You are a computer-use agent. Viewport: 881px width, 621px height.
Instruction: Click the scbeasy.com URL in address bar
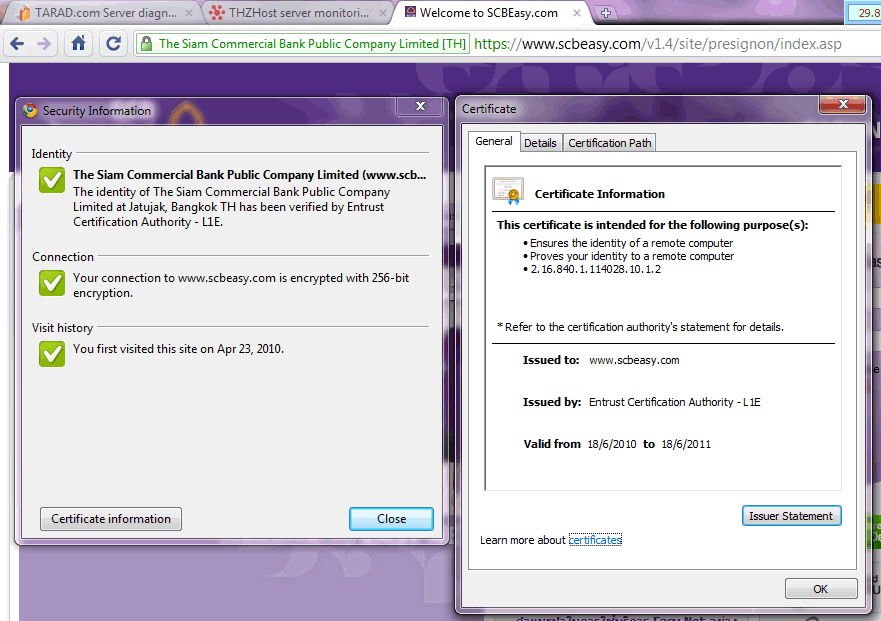point(657,44)
